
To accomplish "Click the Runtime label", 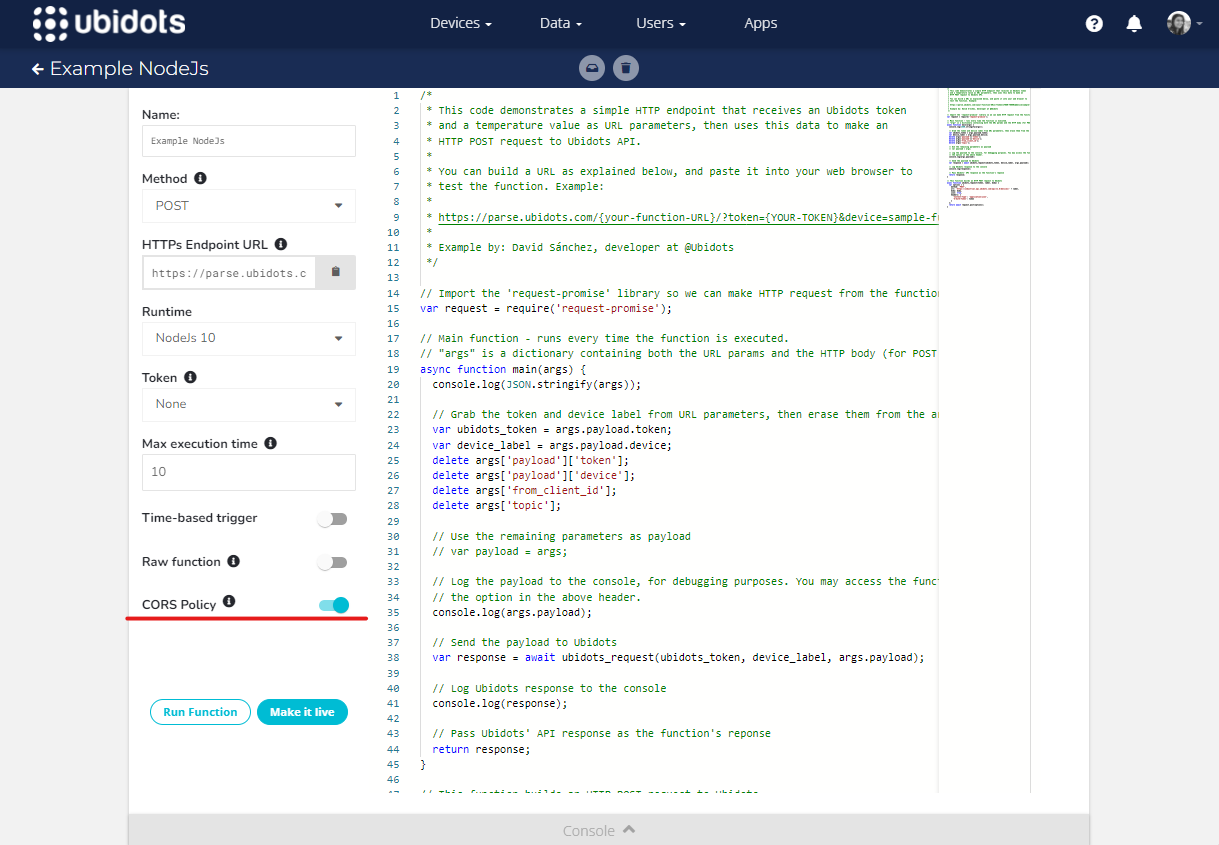I will point(167,312).
